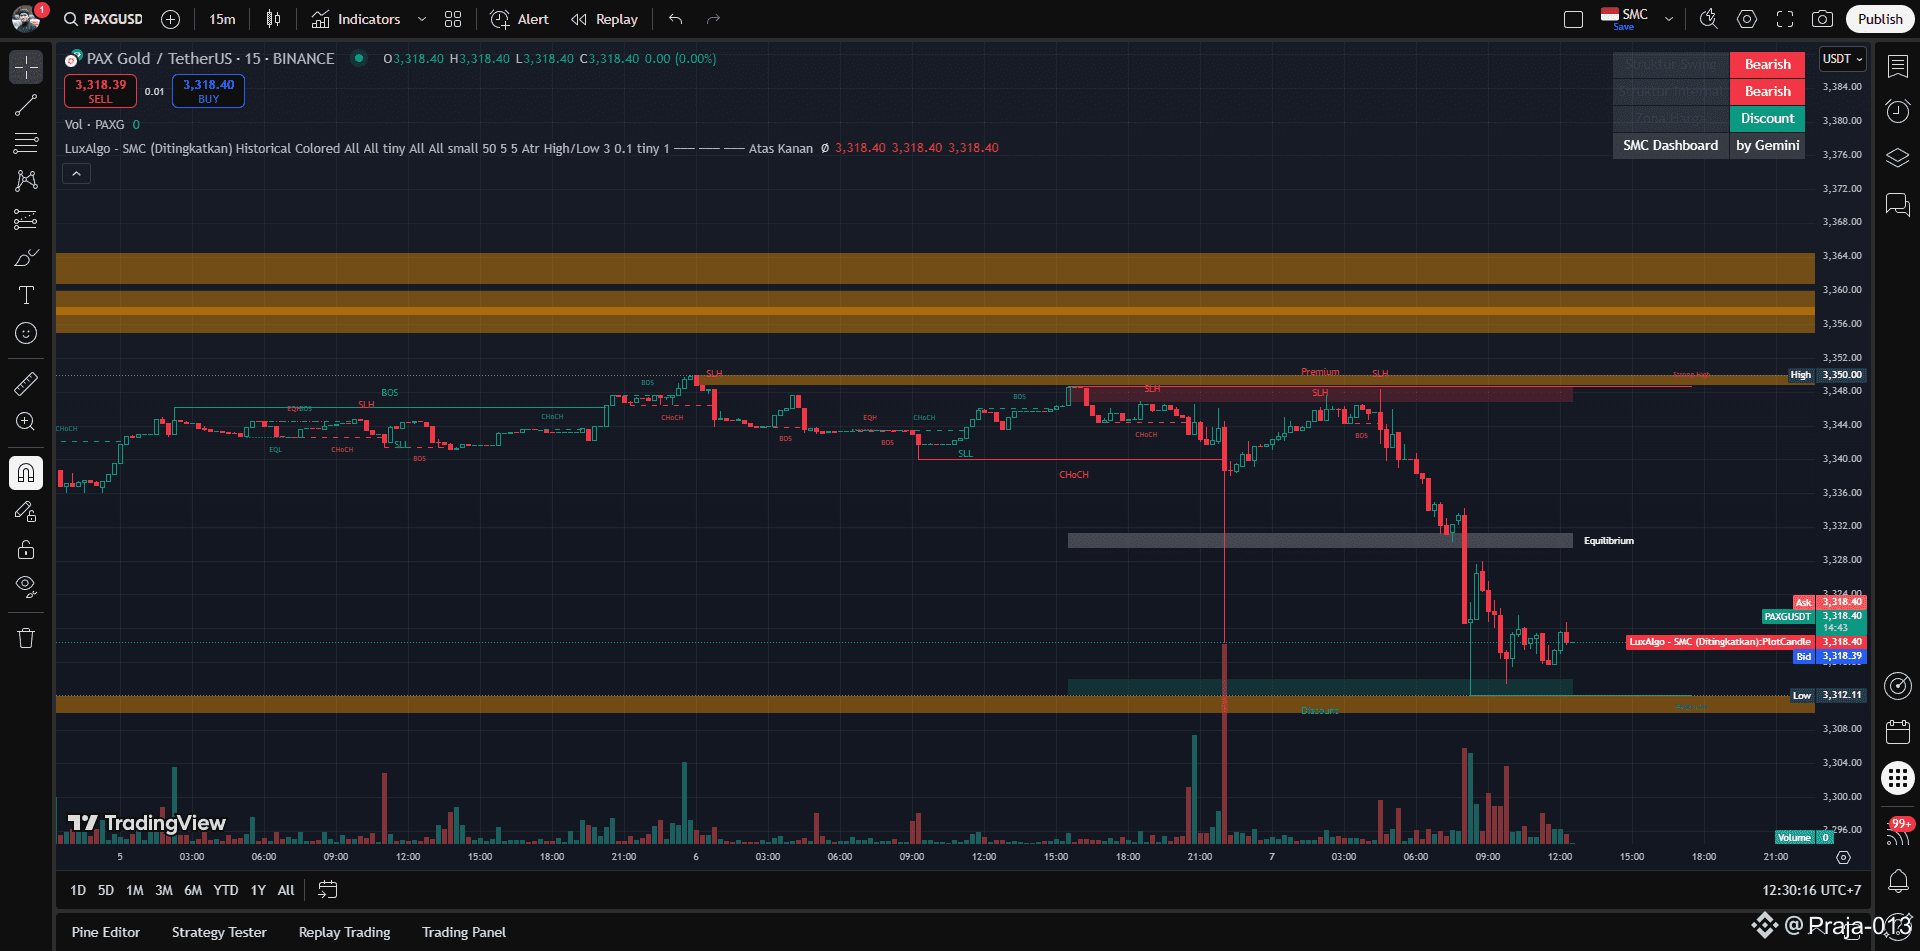Click the Publish button

(x=1879, y=19)
